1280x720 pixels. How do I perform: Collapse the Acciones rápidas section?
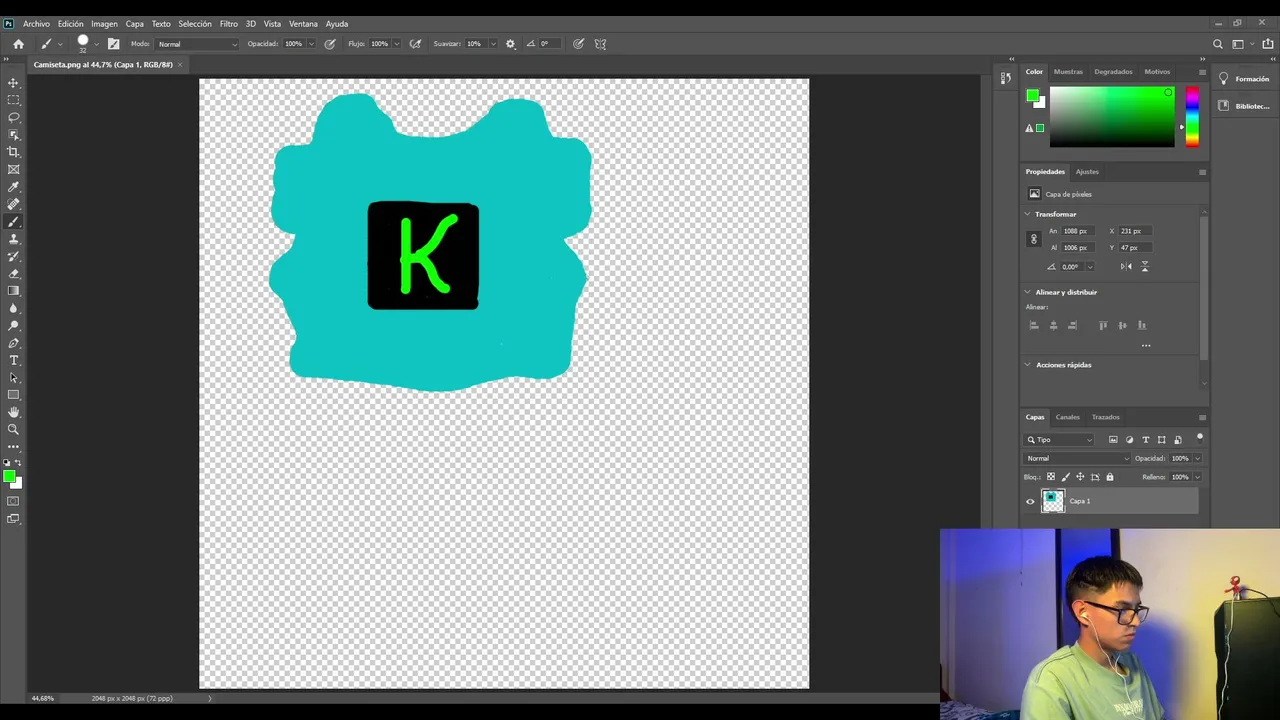(1027, 365)
